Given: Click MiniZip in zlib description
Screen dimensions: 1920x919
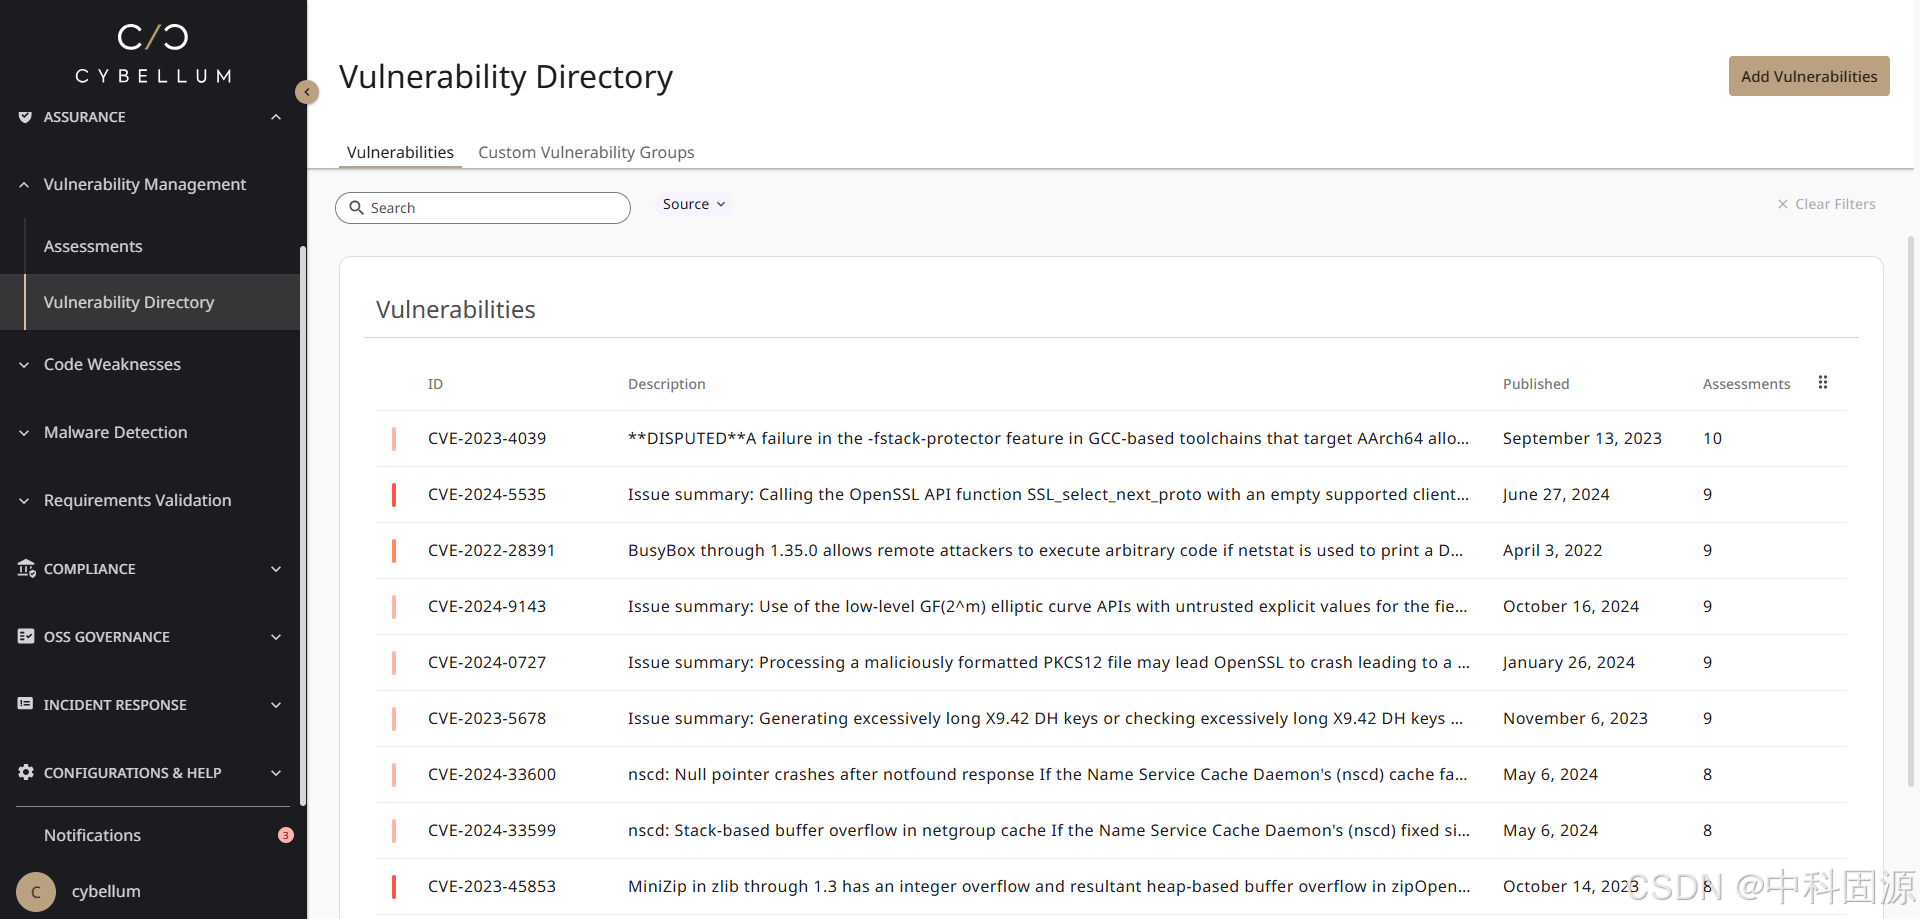Looking at the screenshot, I should (x=1049, y=886).
